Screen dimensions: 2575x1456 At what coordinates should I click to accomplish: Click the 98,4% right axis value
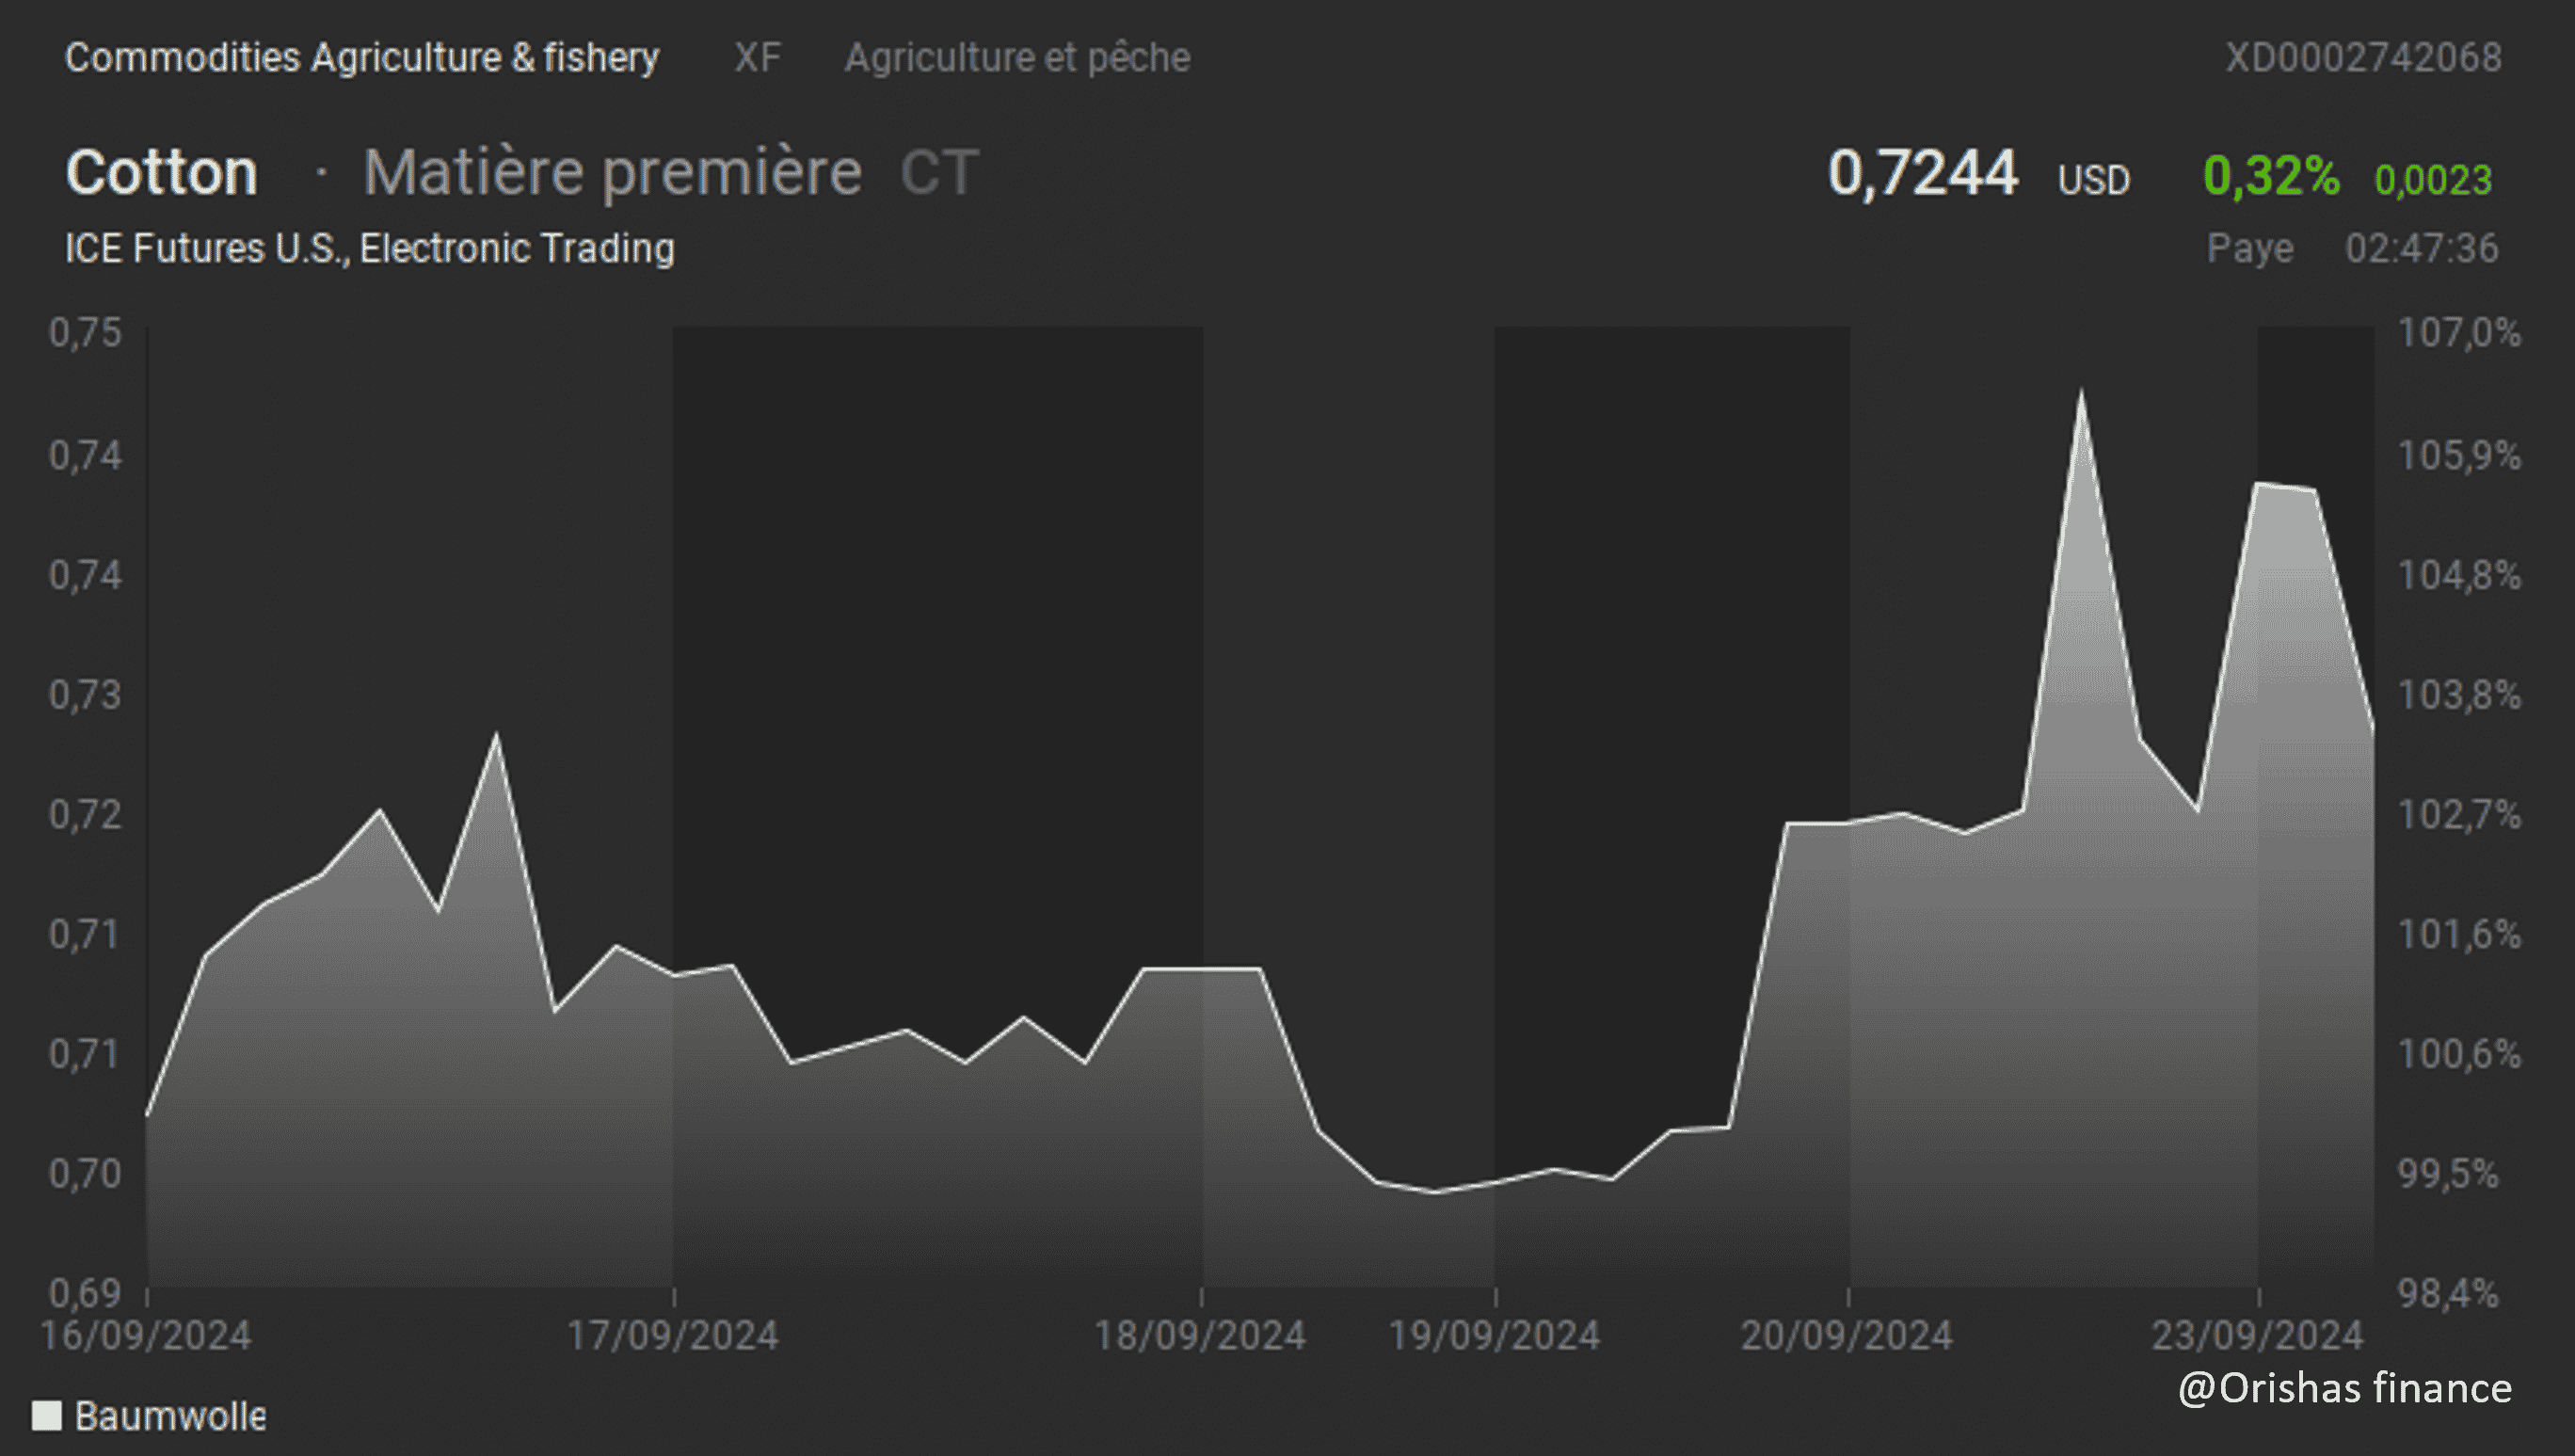[x=2448, y=1293]
